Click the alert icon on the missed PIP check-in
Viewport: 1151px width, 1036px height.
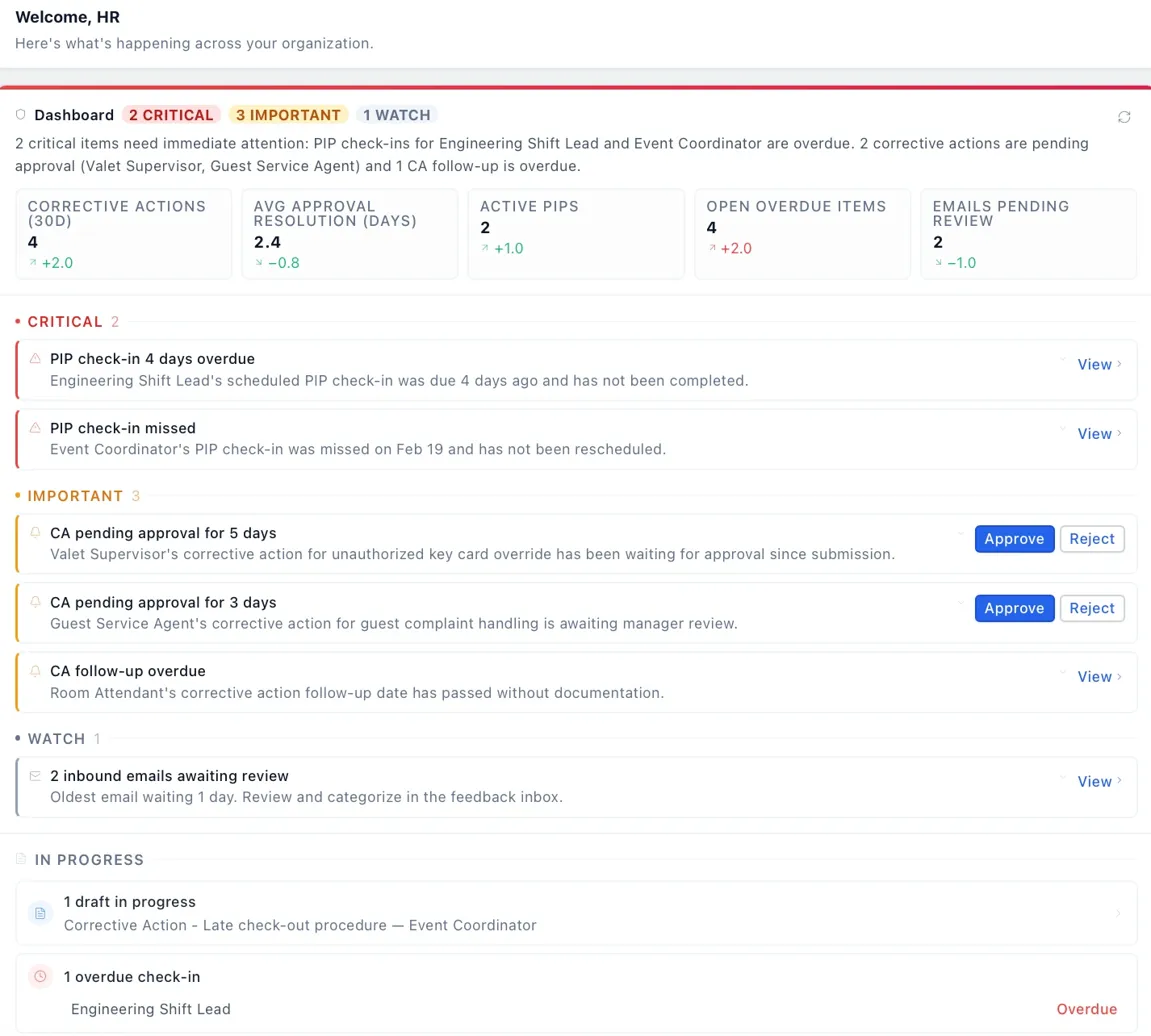coord(34,429)
